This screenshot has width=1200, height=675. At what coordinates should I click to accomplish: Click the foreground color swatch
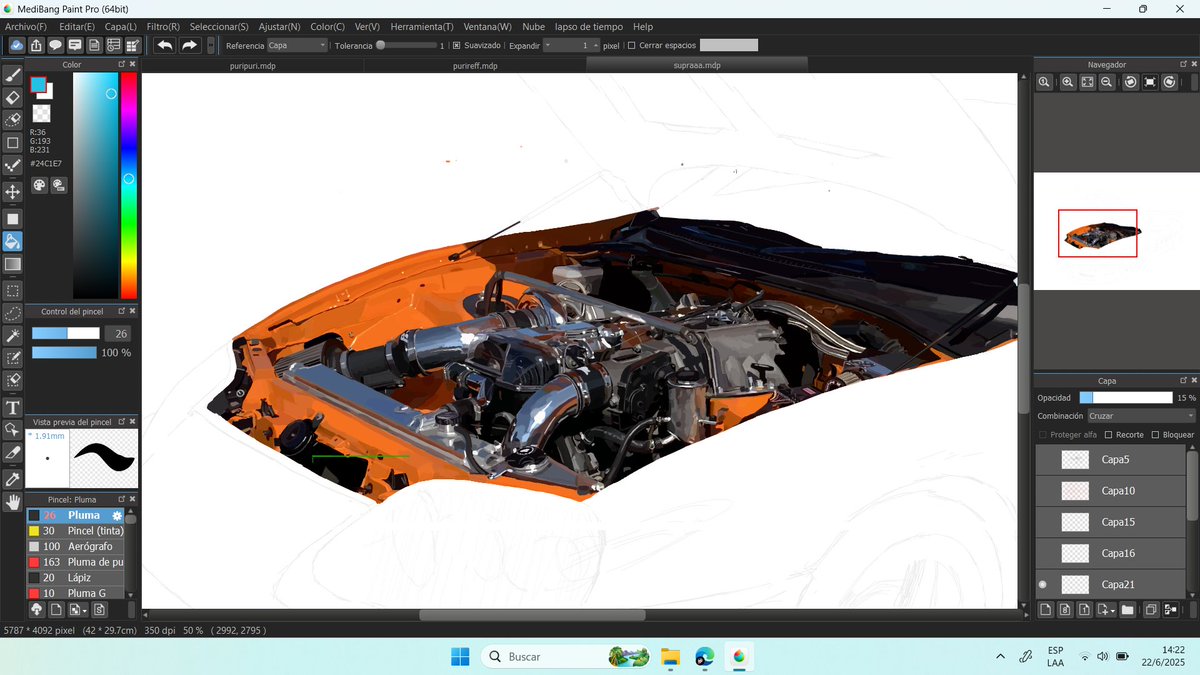pos(38,85)
